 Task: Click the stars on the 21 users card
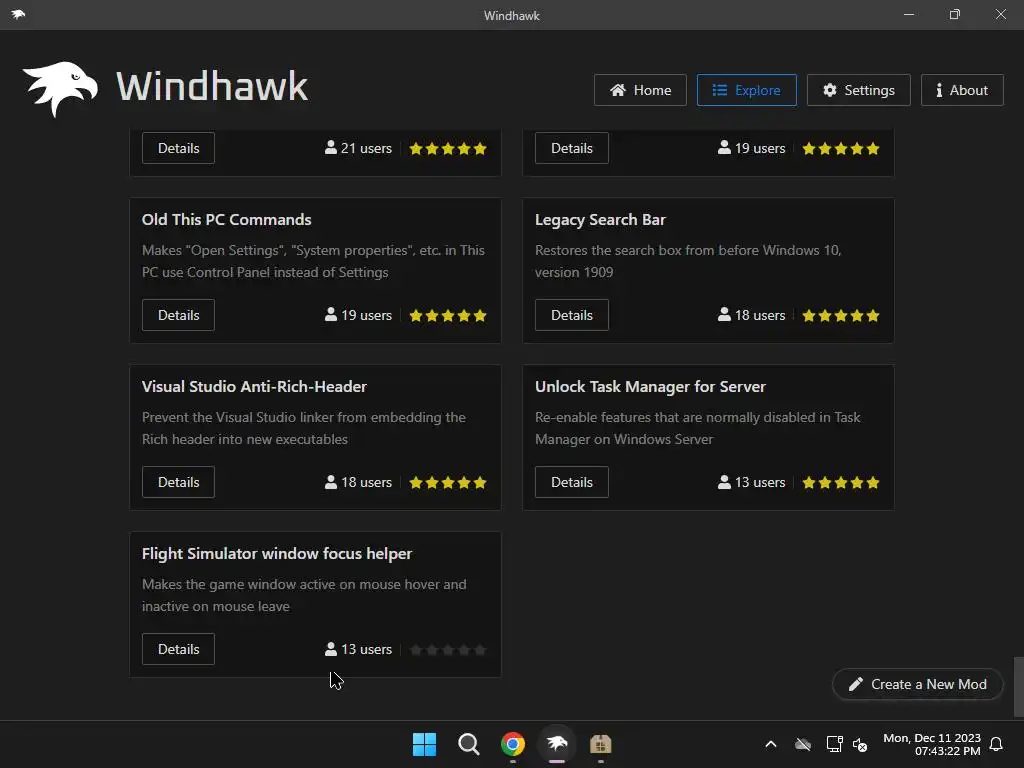click(x=448, y=148)
